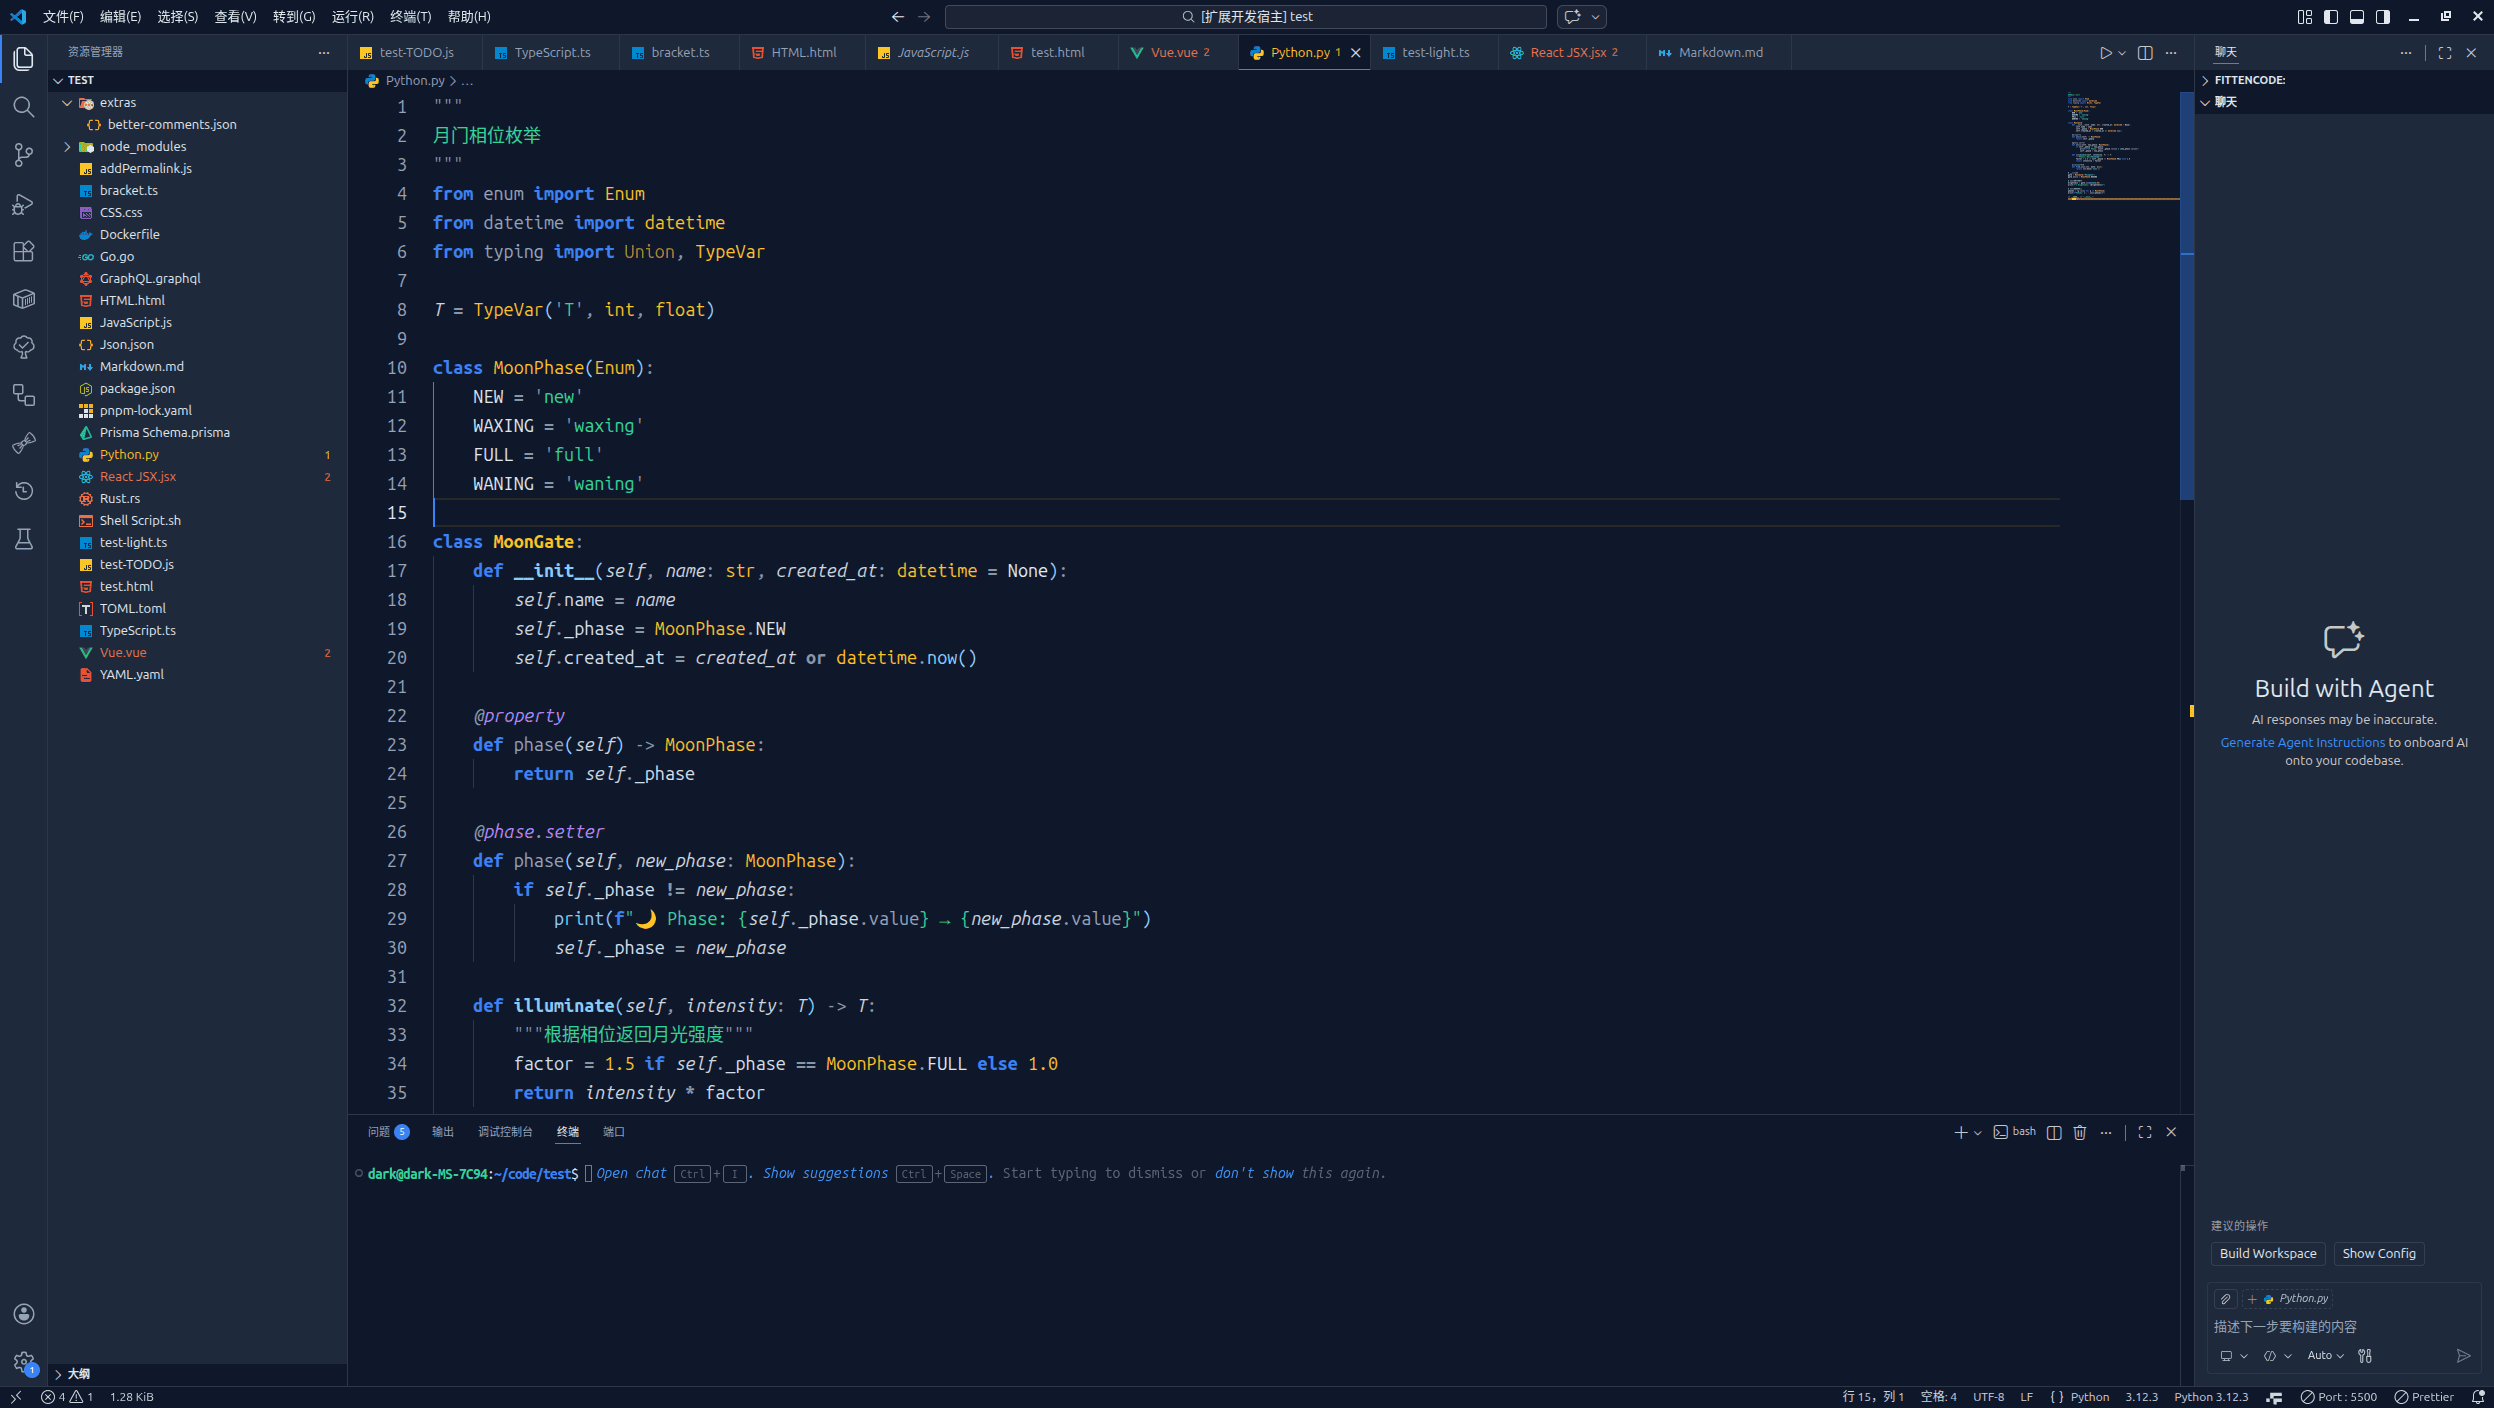Open notifications bell in status bar
Viewport: 2494px width, 1408px height.
click(x=2478, y=1397)
